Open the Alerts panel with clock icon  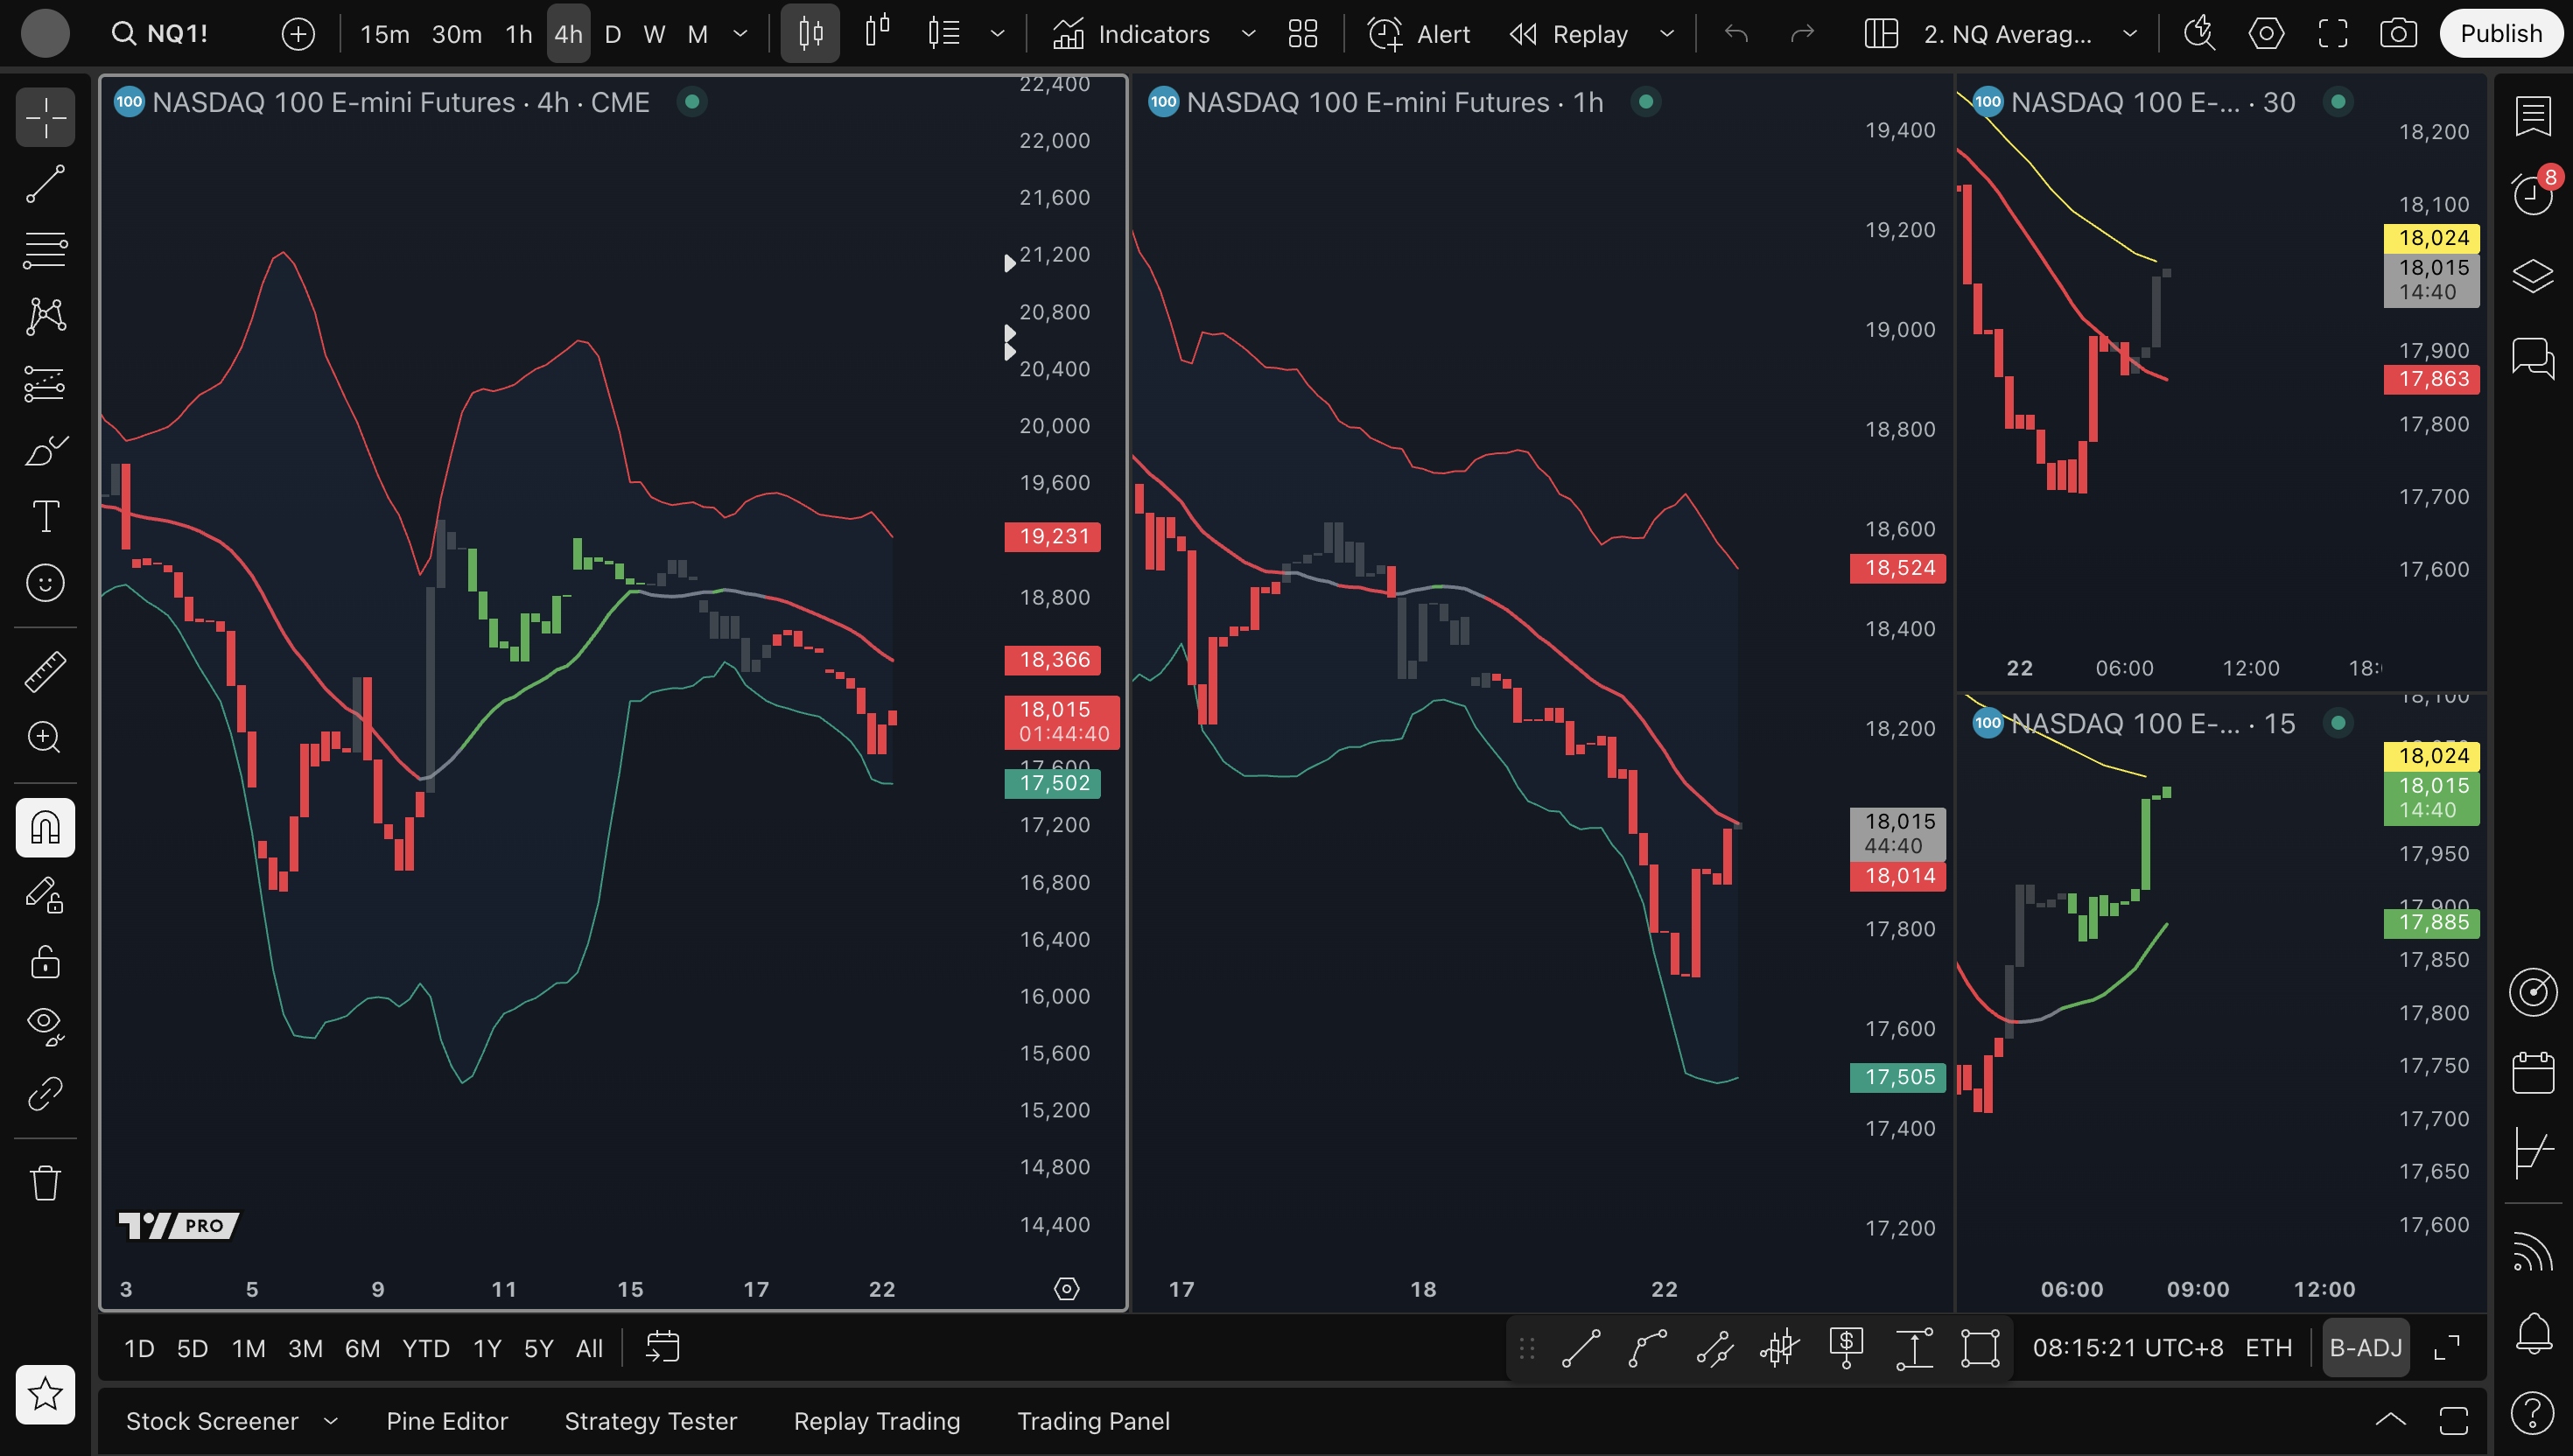pos(2532,193)
